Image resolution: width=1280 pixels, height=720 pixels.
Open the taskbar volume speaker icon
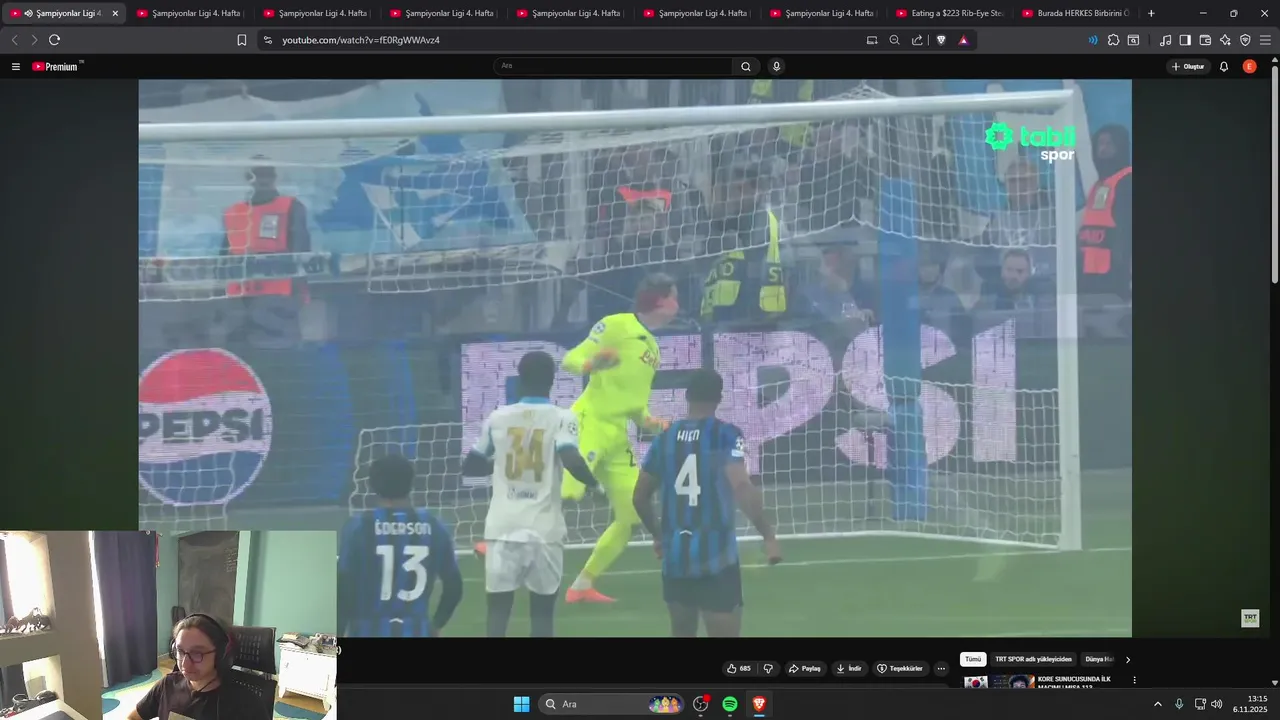tap(1217, 704)
